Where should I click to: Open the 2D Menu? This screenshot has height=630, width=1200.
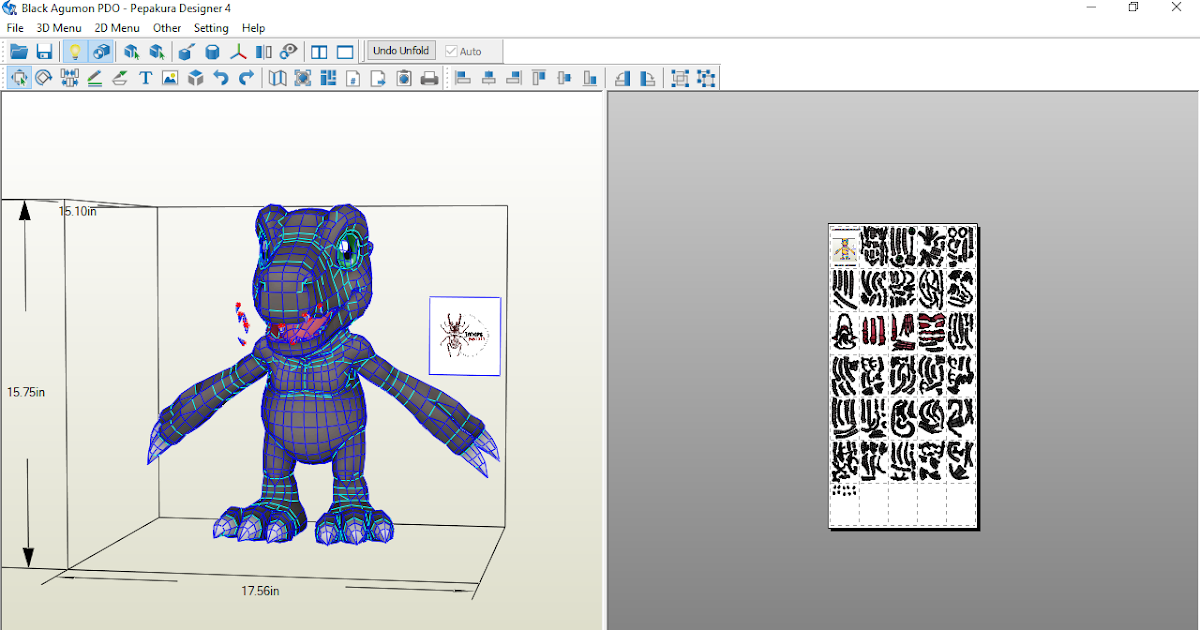tap(116, 27)
